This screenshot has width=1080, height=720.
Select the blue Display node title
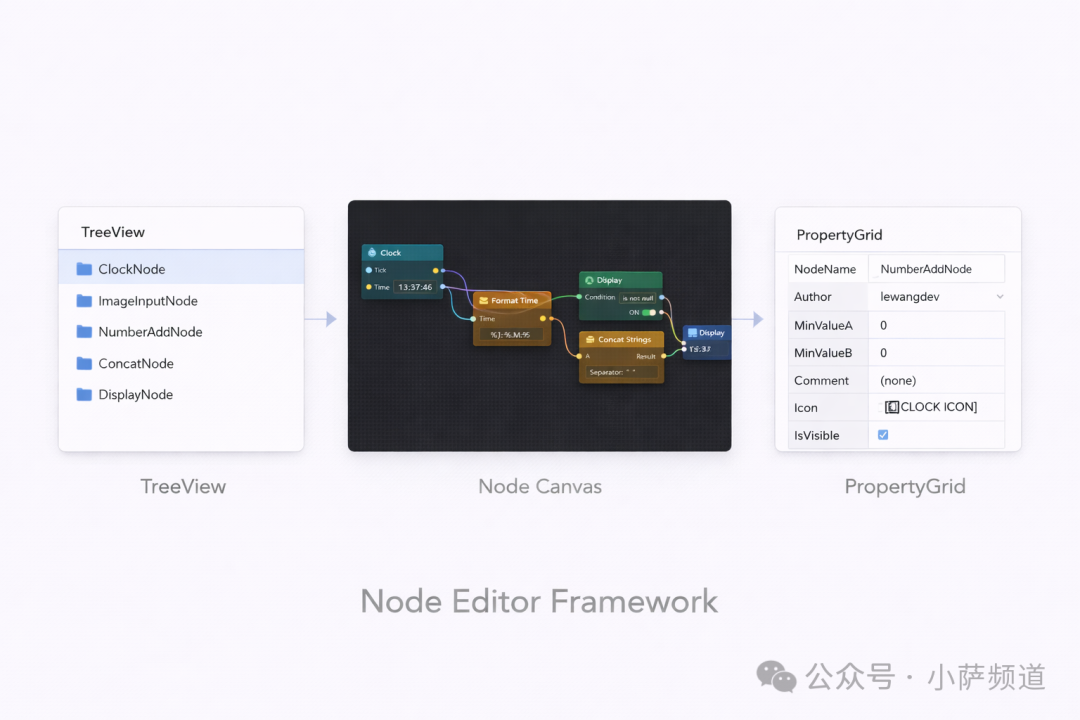click(x=712, y=333)
